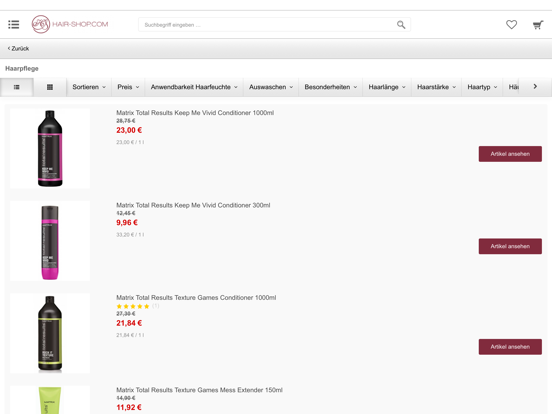Screen dimensions: 552x414
Task: View article Keep Me Vivid Conditioner 300ml button
Action: [510, 246]
